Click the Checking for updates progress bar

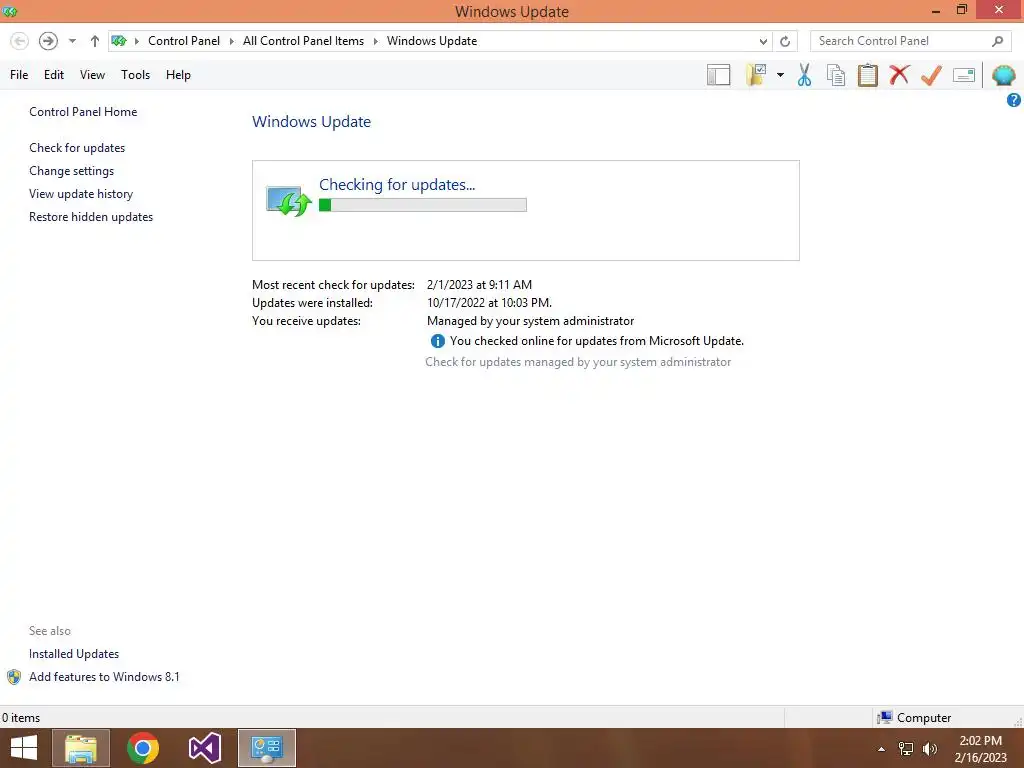click(423, 205)
